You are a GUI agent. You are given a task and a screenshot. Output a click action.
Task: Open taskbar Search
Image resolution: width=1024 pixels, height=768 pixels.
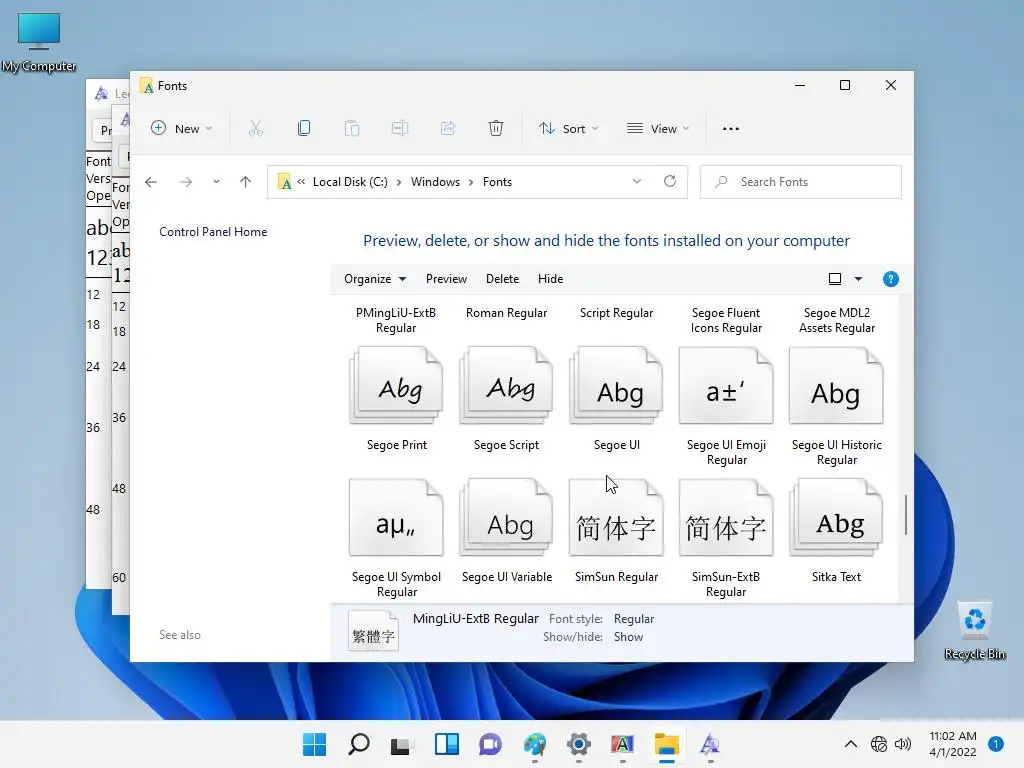pos(359,744)
